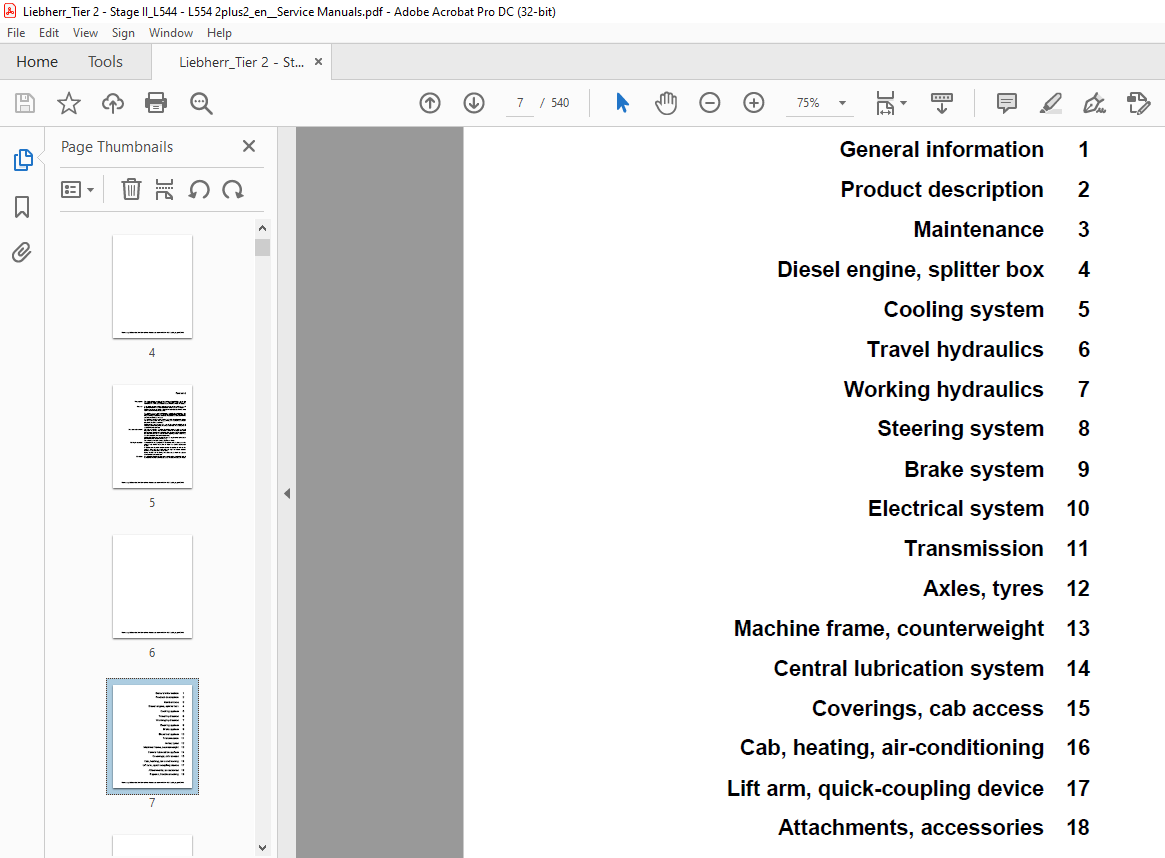
Task: Expand the fit page options arrow
Action: tap(903, 103)
